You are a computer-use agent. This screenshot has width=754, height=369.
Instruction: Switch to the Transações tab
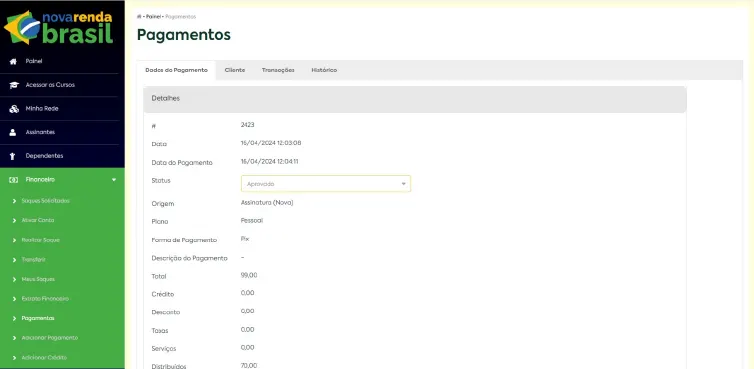pyautogui.click(x=278, y=70)
